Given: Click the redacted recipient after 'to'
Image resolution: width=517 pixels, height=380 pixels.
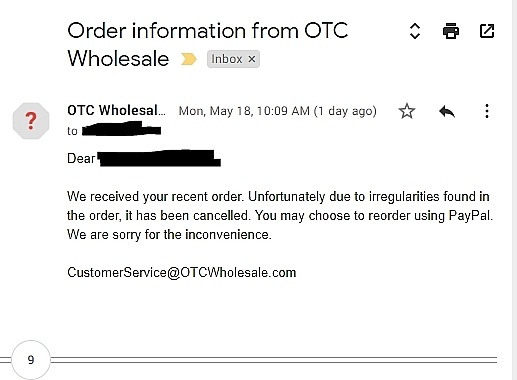Looking at the screenshot, I should click(x=121, y=129).
